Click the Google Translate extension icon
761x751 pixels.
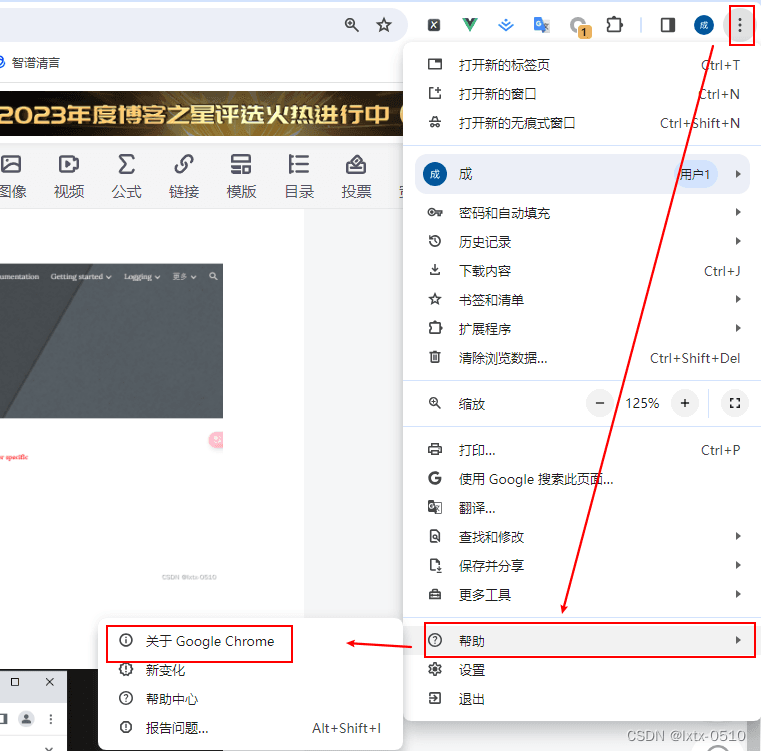point(541,24)
